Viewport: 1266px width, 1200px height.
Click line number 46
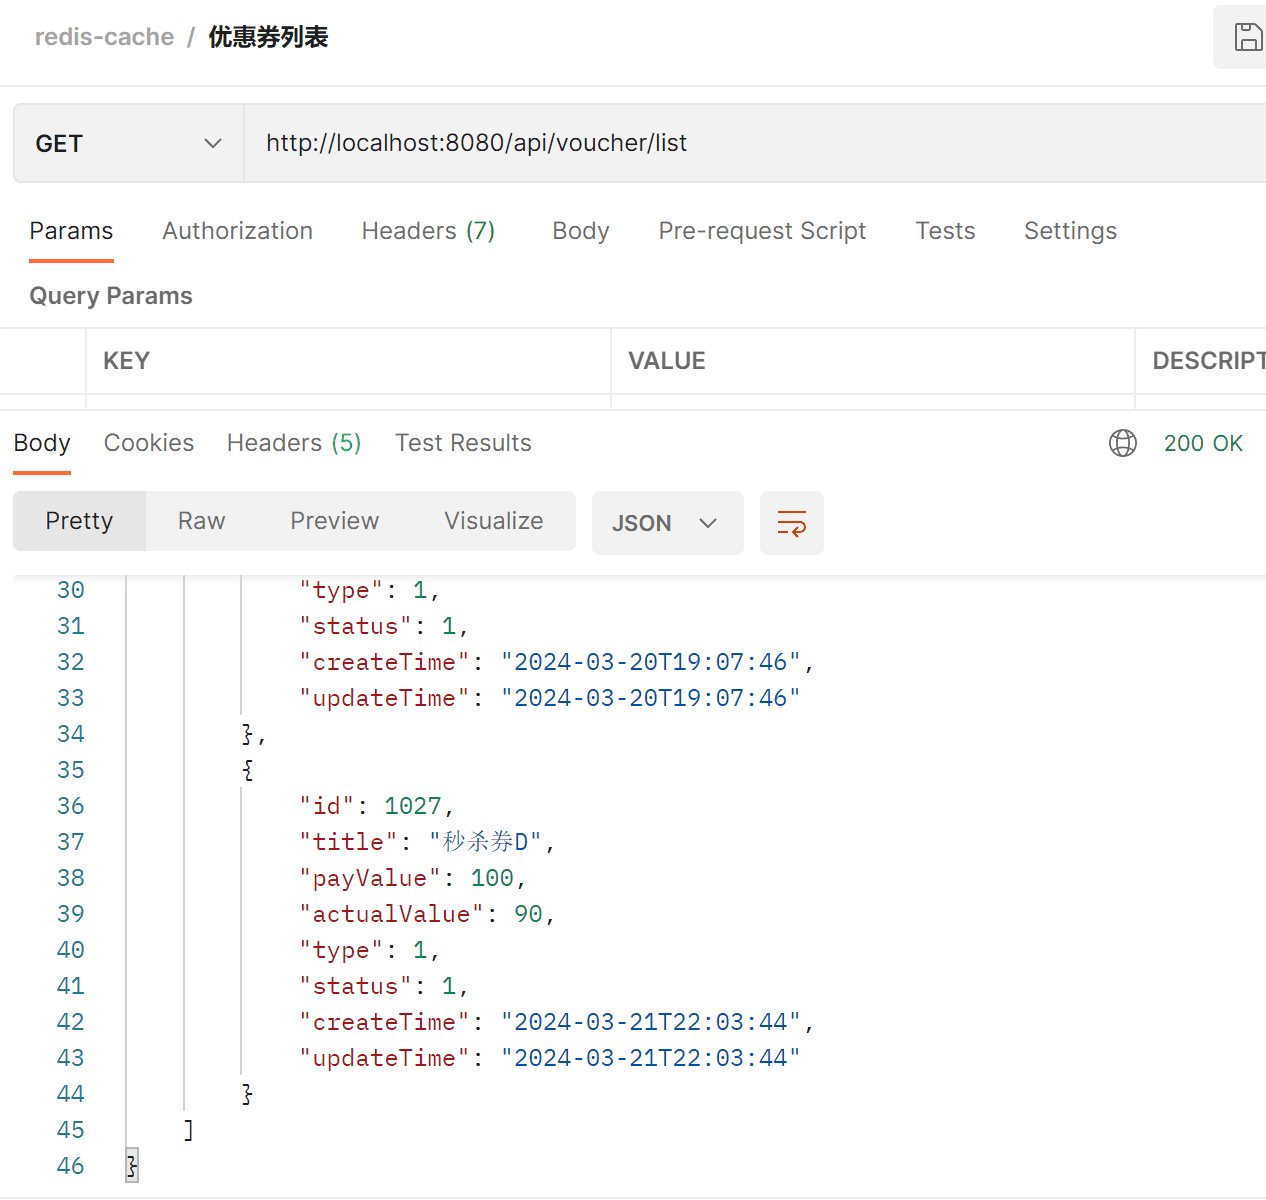pos(70,1166)
